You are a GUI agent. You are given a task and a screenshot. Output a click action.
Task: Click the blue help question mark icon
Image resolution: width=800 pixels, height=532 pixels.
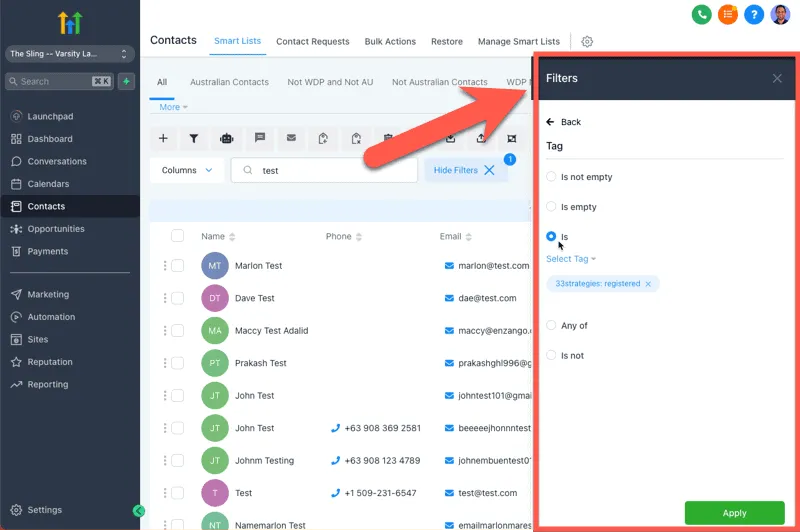tap(754, 15)
